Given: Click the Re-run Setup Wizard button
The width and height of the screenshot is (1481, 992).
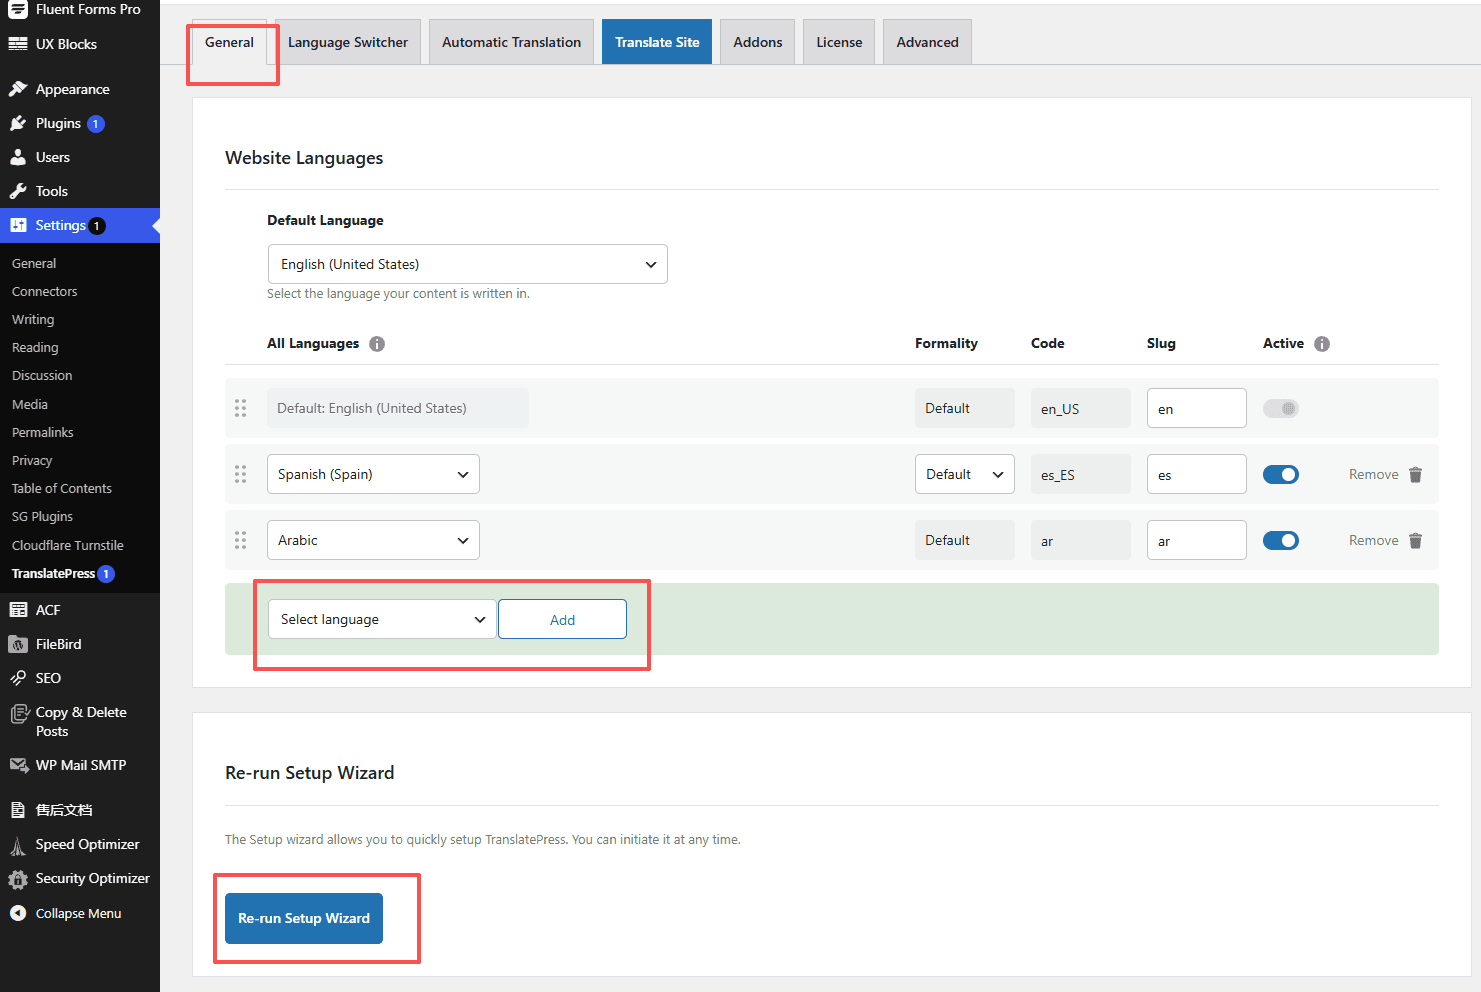Looking at the screenshot, I should (x=304, y=918).
